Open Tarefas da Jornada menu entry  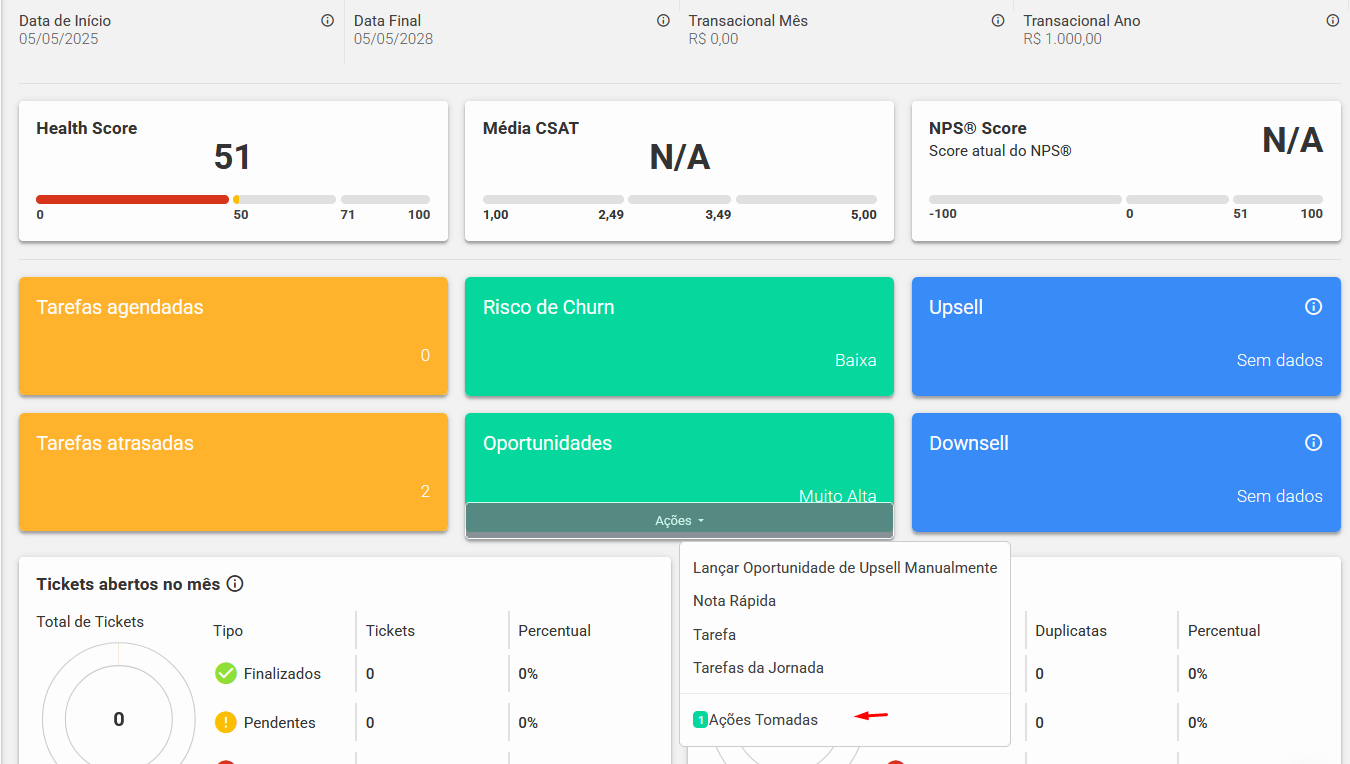click(x=758, y=668)
